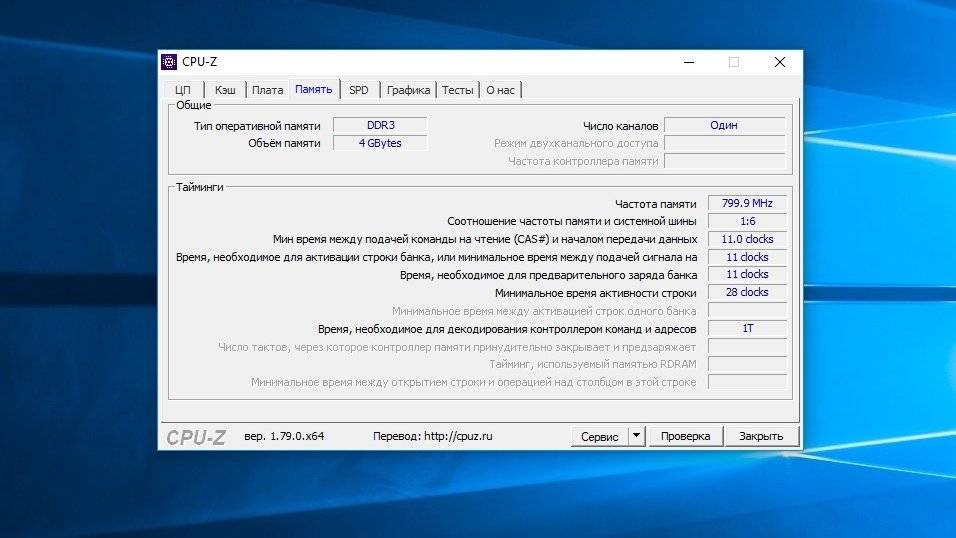The width and height of the screenshot is (956, 538).
Task: Click the version text вер. 1.79.0.x64
Action: tap(284, 436)
